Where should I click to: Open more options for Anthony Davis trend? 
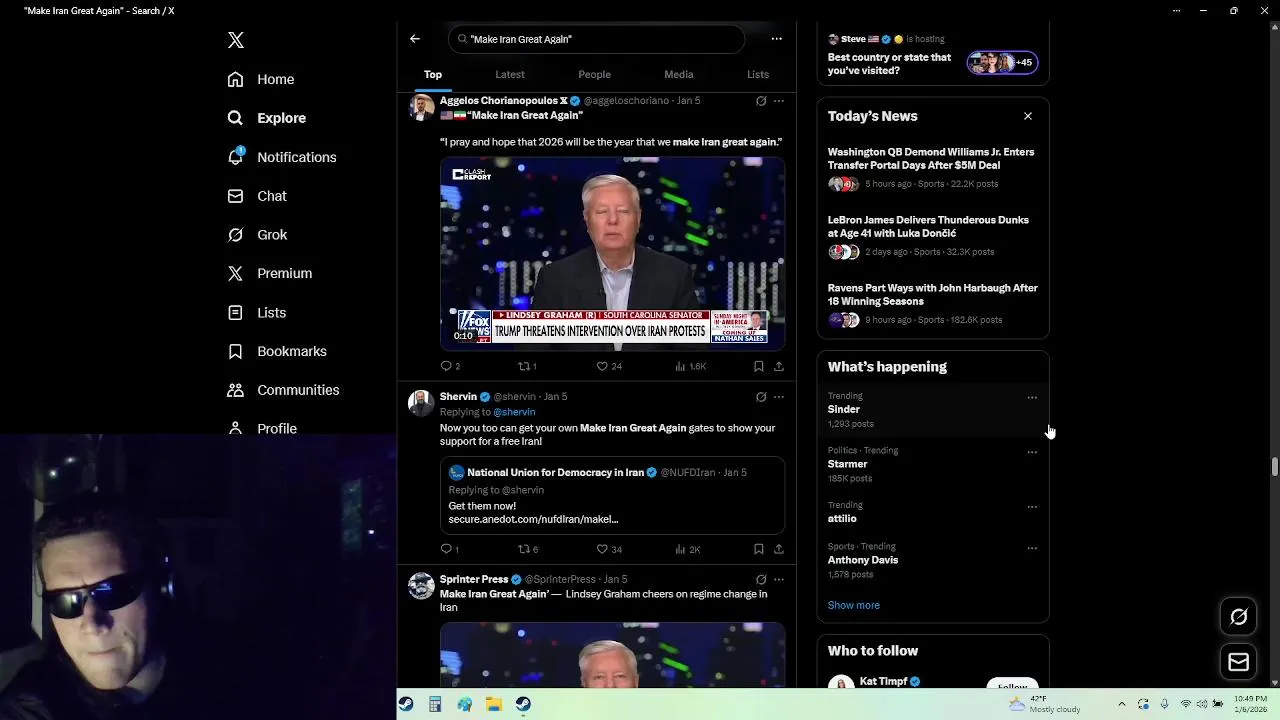click(x=1032, y=548)
